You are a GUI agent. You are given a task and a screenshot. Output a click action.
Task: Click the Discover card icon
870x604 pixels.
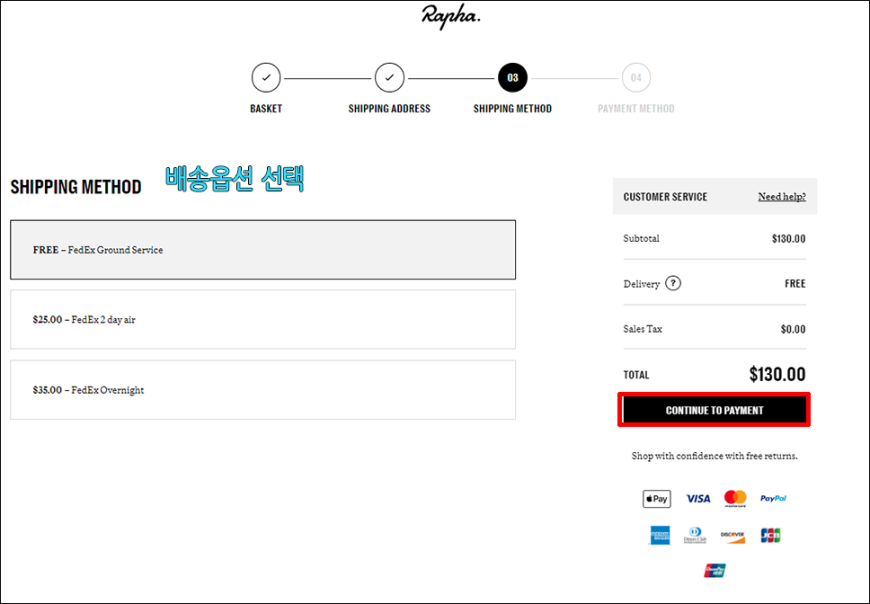tap(733, 536)
